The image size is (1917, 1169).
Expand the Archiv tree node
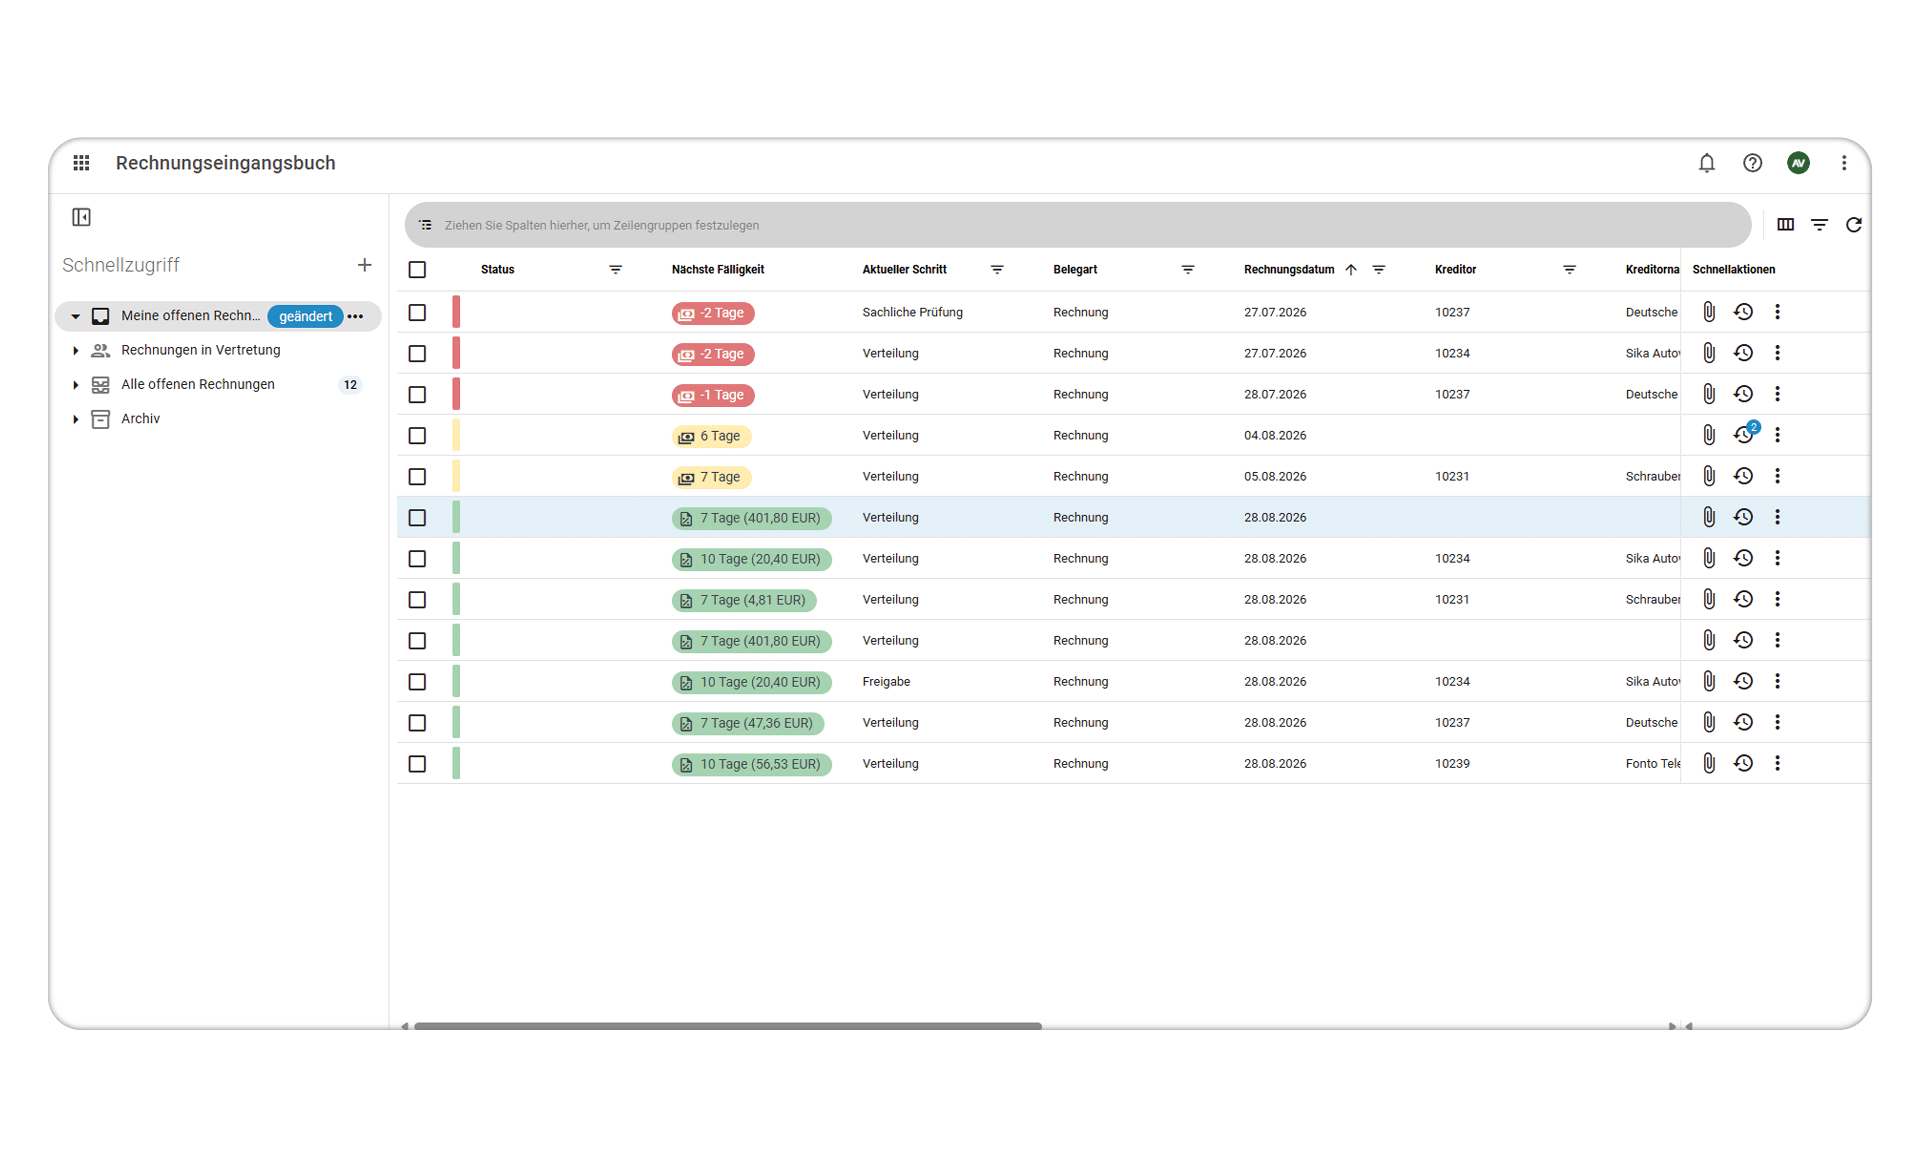tap(75, 419)
